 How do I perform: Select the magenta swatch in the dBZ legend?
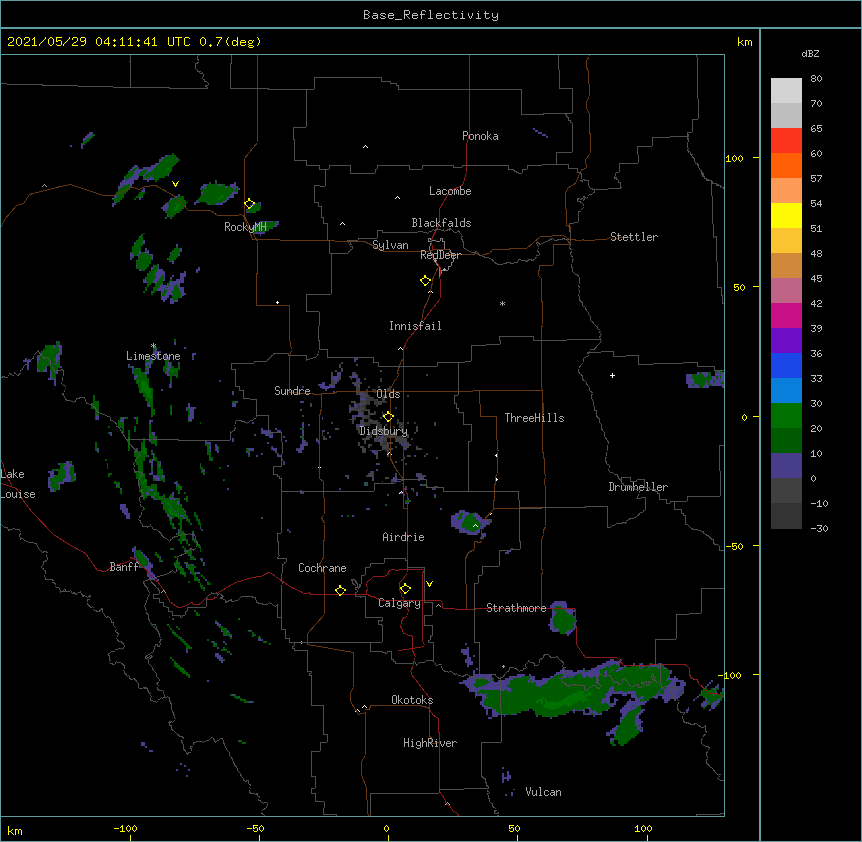786,315
